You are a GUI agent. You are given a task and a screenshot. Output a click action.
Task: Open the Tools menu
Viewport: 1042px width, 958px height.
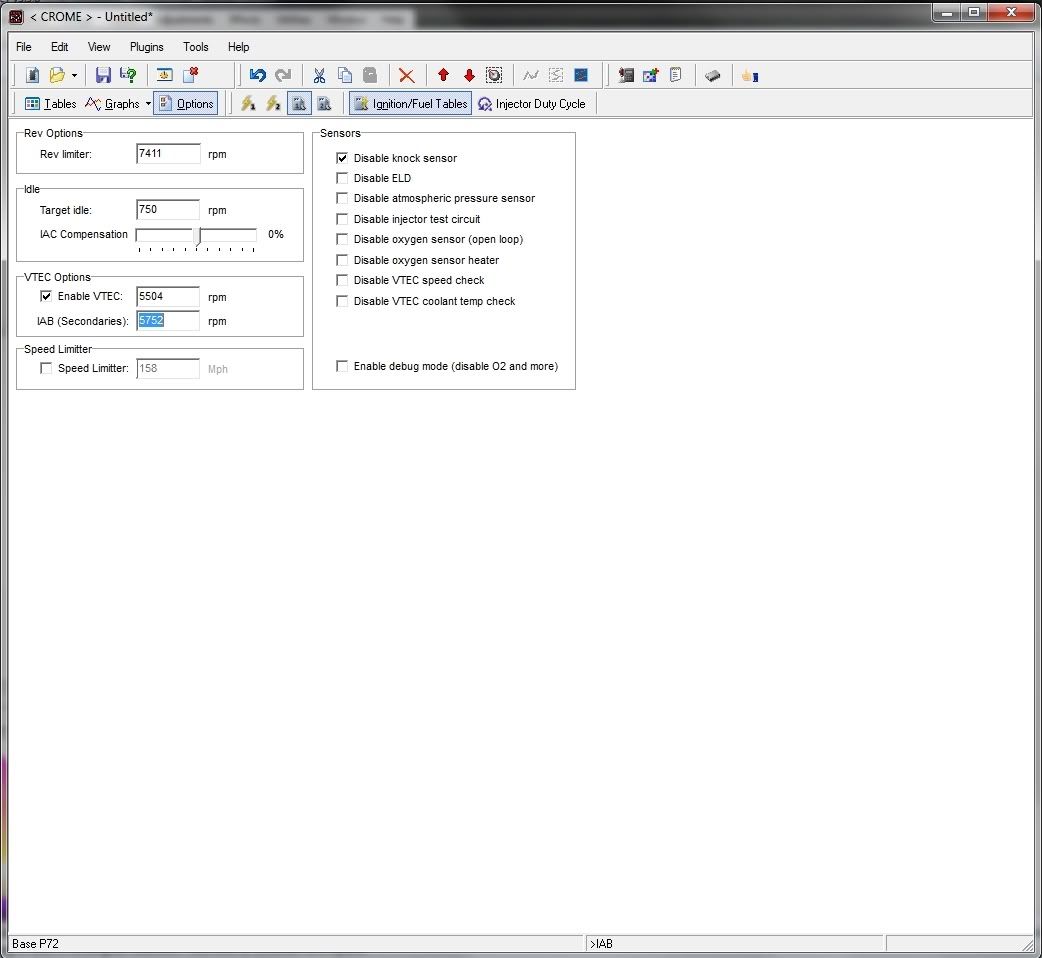pos(196,47)
